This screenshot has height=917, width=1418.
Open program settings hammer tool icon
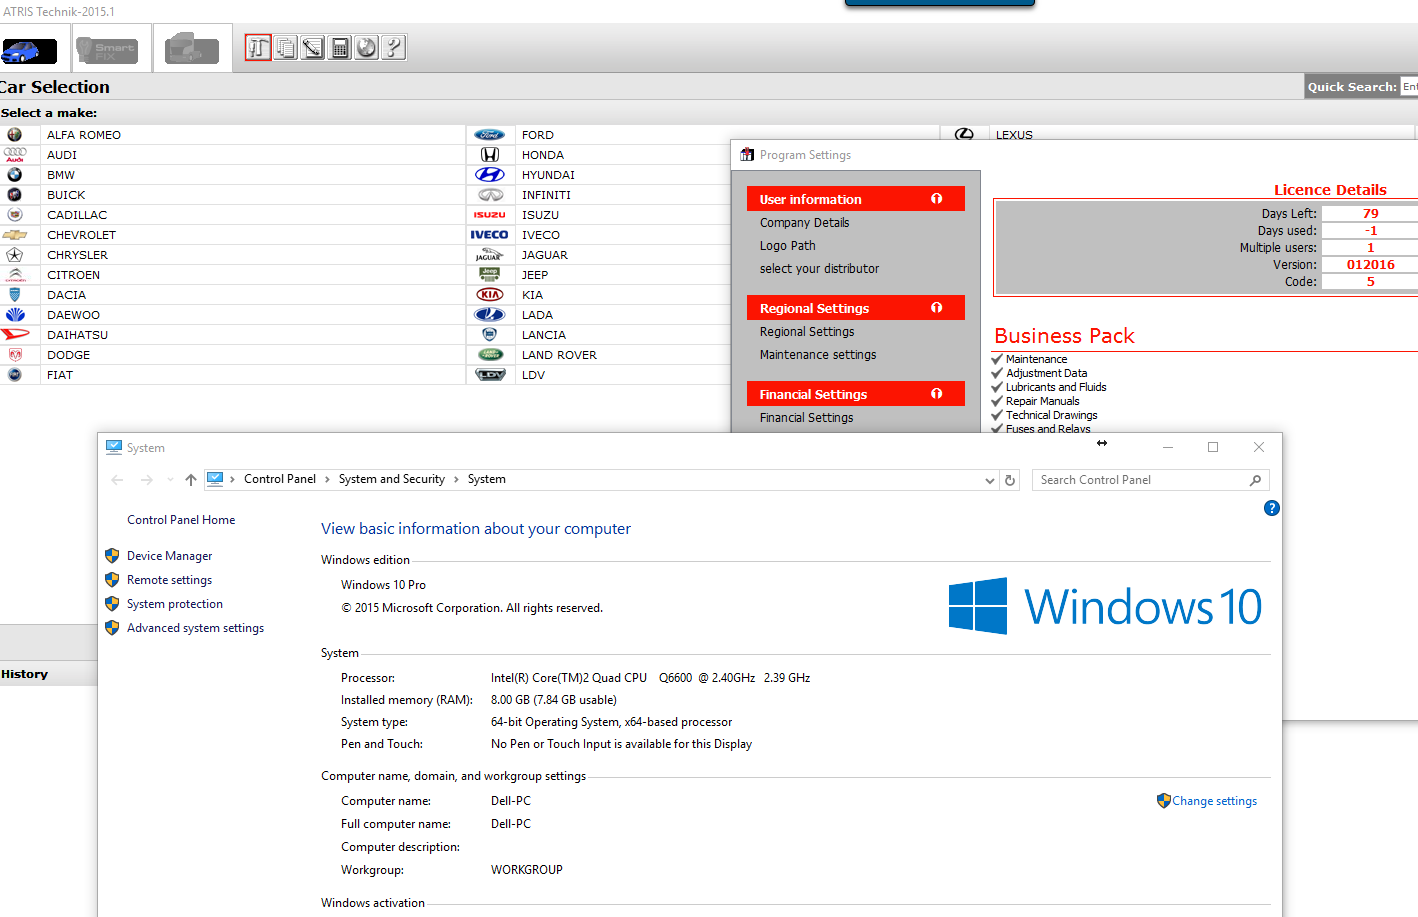tap(258, 47)
